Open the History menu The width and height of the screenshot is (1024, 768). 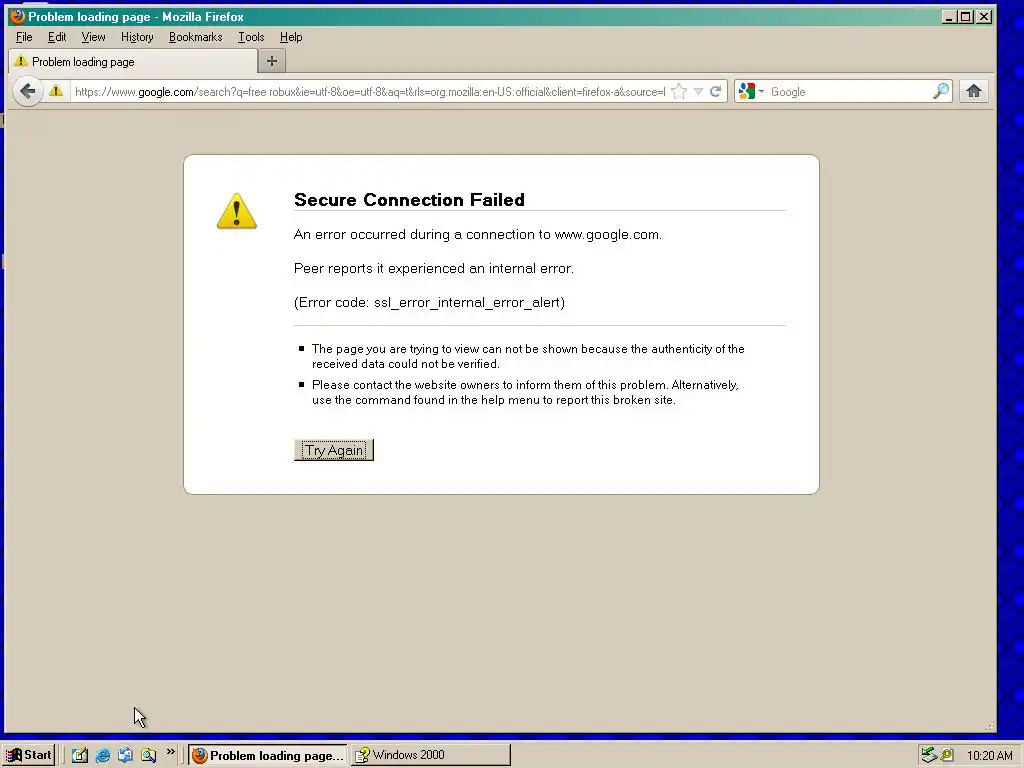pos(137,37)
